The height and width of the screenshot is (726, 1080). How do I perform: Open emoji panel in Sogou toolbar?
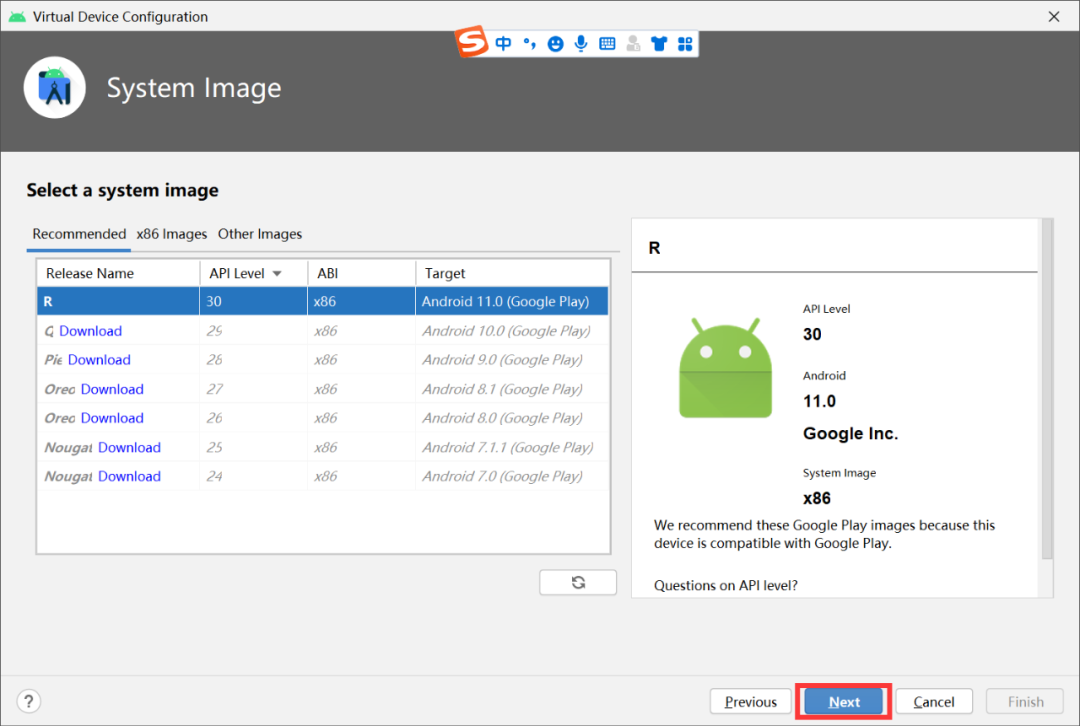pos(555,43)
